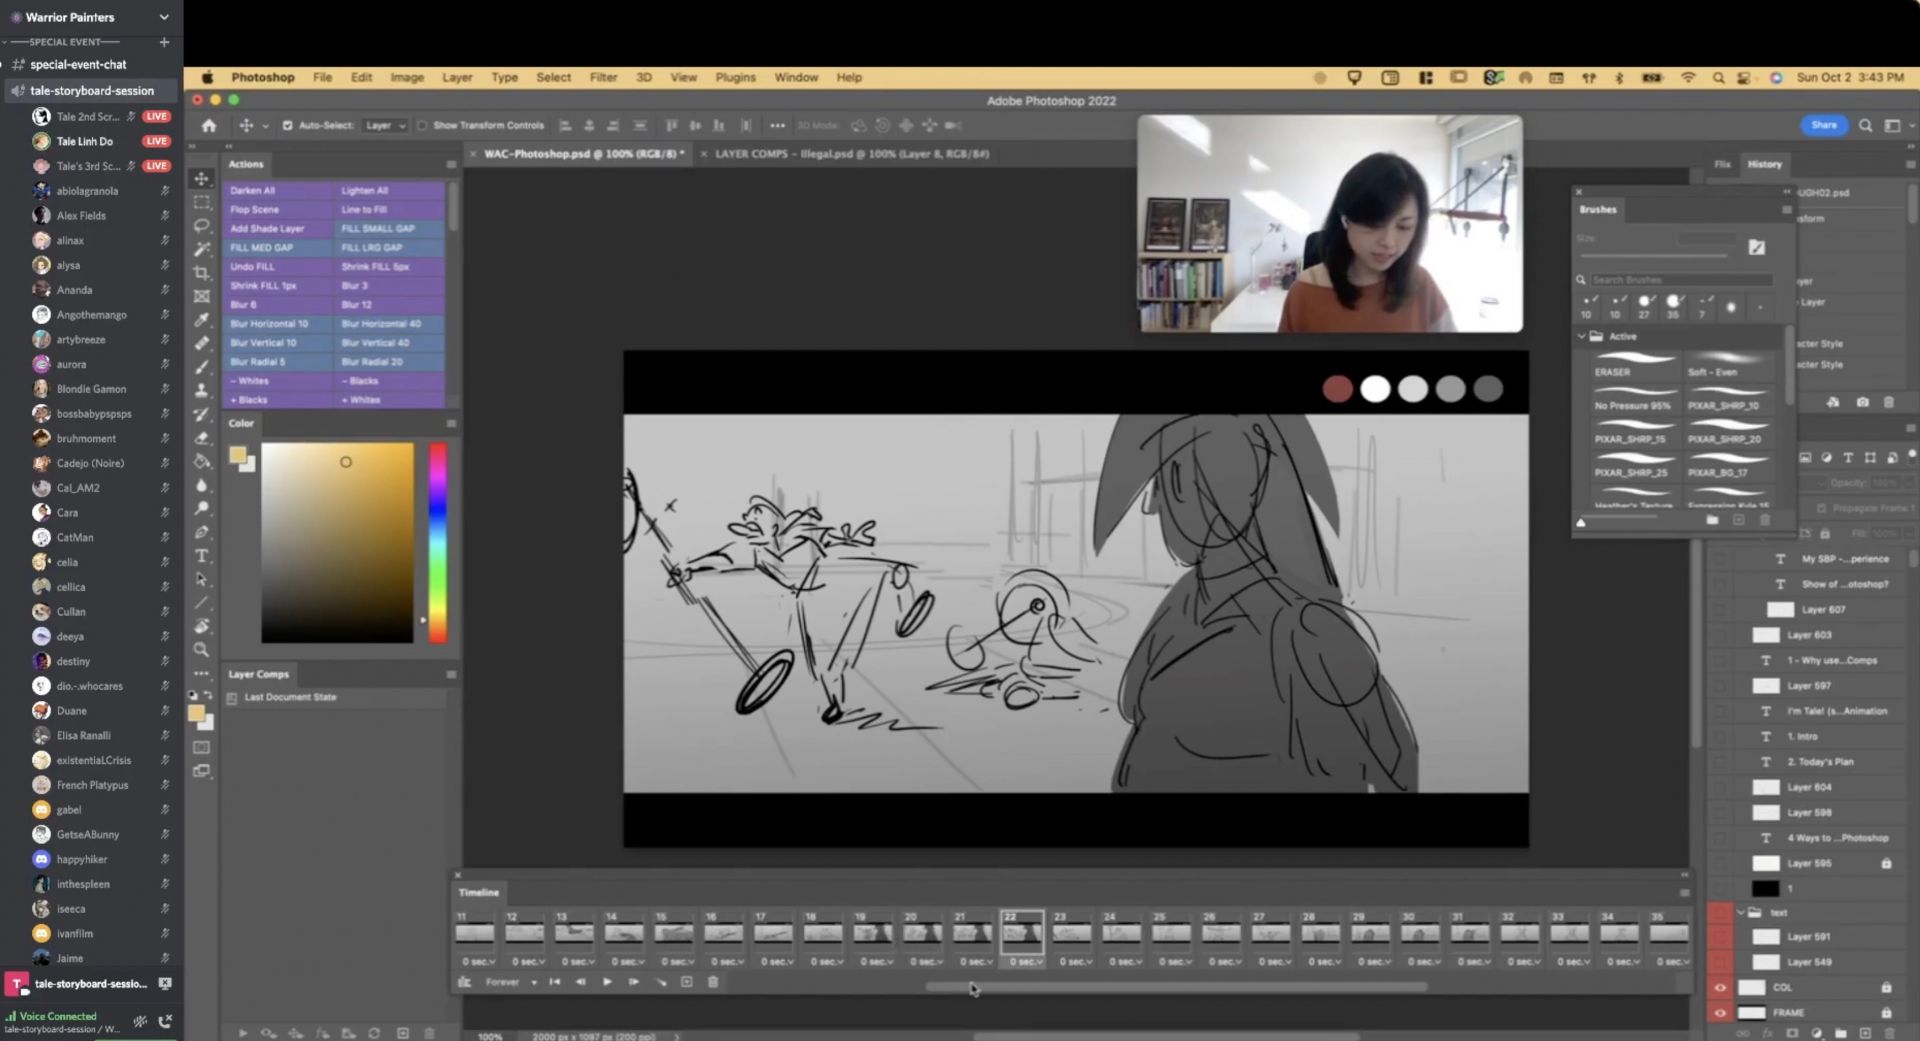Choose the Horizontal Type tool
The width and height of the screenshot is (1920, 1041).
(x=202, y=556)
